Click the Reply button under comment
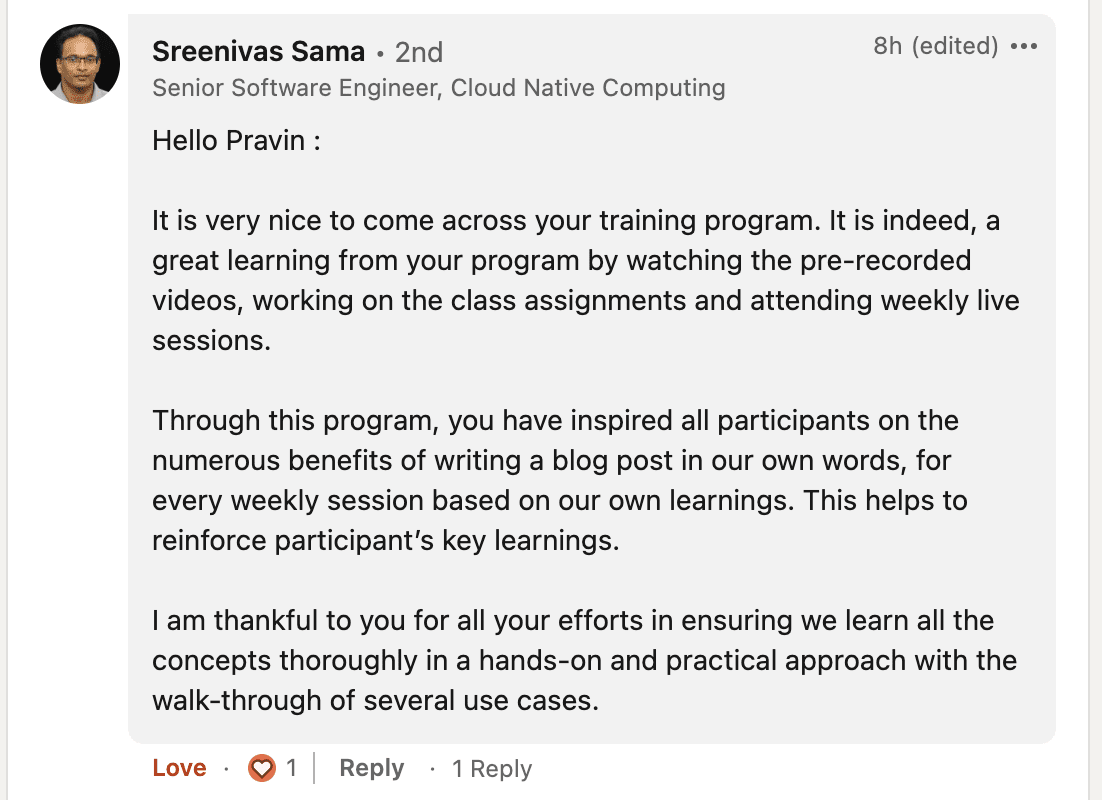This screenshot has width=1102, height=800. [x=372, y=768]
